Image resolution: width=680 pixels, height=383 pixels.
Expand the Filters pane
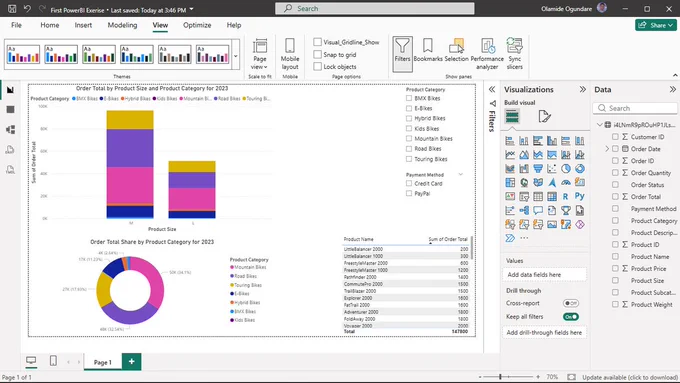click(x=492, y=89)
